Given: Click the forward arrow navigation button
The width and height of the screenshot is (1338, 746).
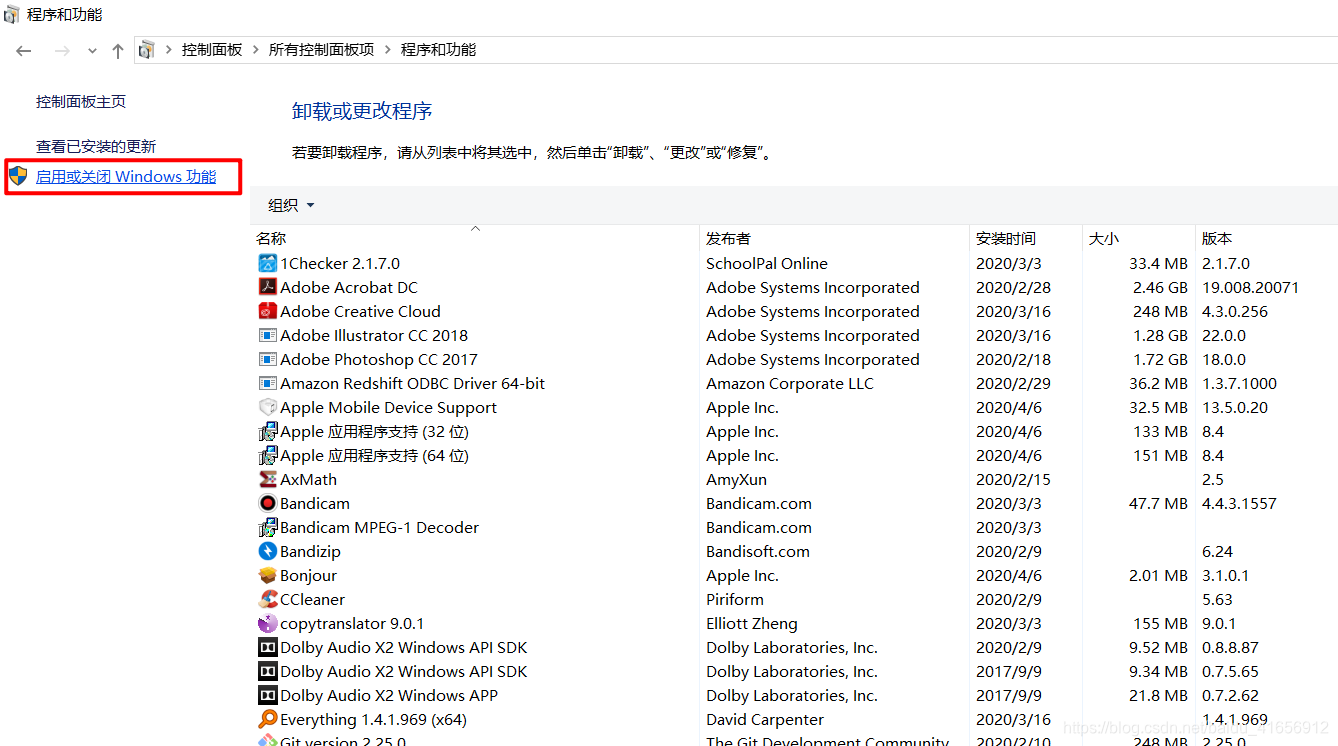Looking at the screenshot, I should pyautogui.click(x=62, y=50).
